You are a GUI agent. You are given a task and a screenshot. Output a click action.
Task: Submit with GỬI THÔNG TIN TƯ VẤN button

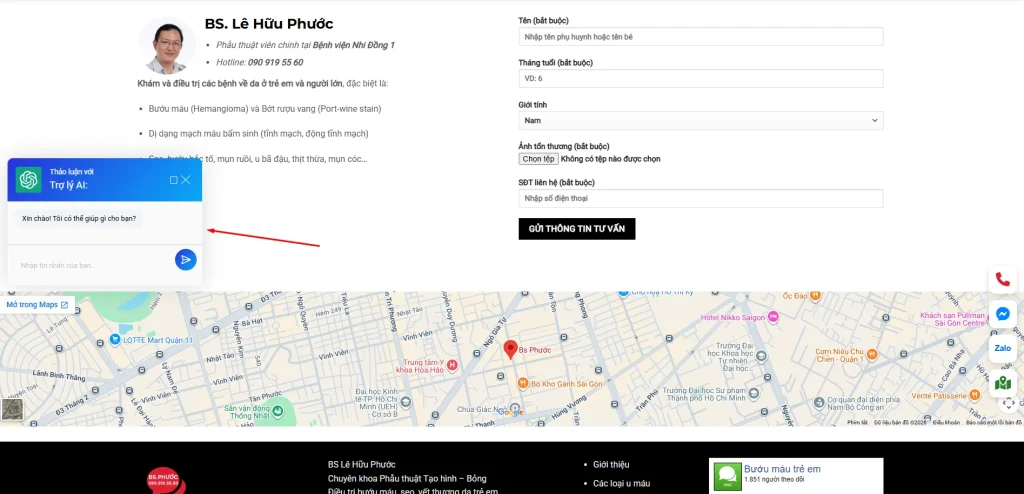point(577,229)
